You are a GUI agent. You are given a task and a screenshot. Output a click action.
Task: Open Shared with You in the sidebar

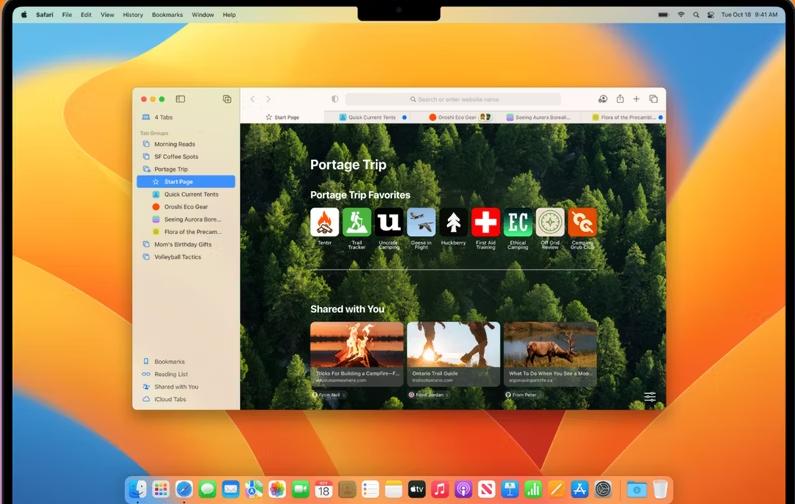(x=186, y=387)
